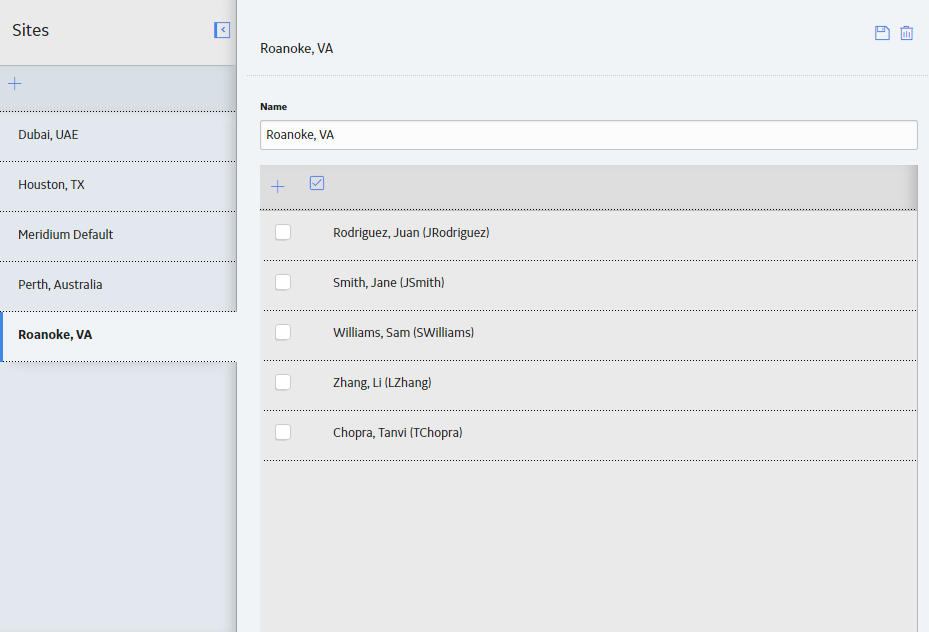The height and width of the screenshot is (632, 929).
Task: Check the box for Chopra, Tanvi
Action: point(283,432)
